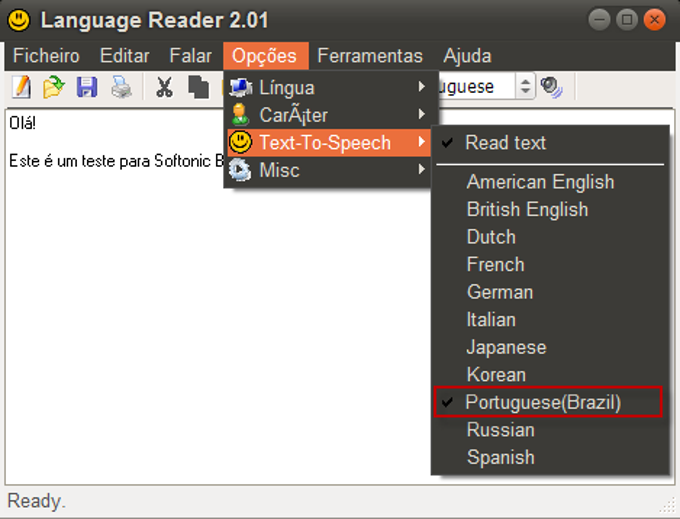680x519 pixels.
Task: Click the speaker Speak icon in toolbar
Action: tap(552, 87)
